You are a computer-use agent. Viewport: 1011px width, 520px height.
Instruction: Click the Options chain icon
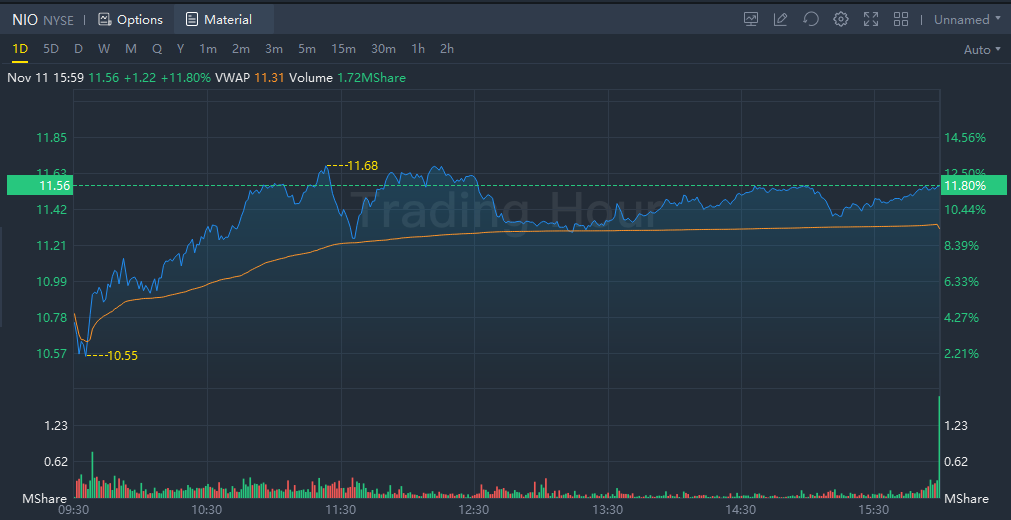click(104, 20)
